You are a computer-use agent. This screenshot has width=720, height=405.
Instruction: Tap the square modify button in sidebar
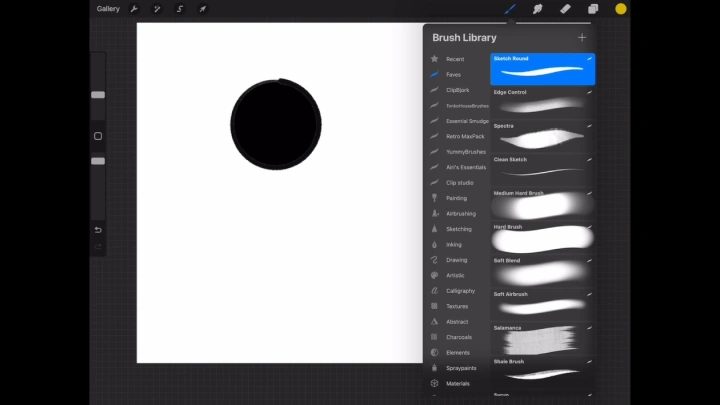(98, 136)
